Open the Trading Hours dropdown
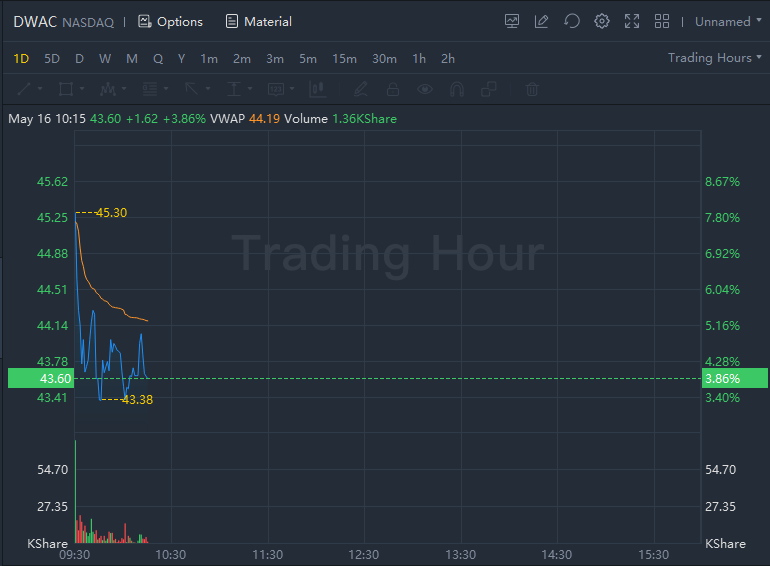Viewport: 770px width, 566px height. pos(715,58)
